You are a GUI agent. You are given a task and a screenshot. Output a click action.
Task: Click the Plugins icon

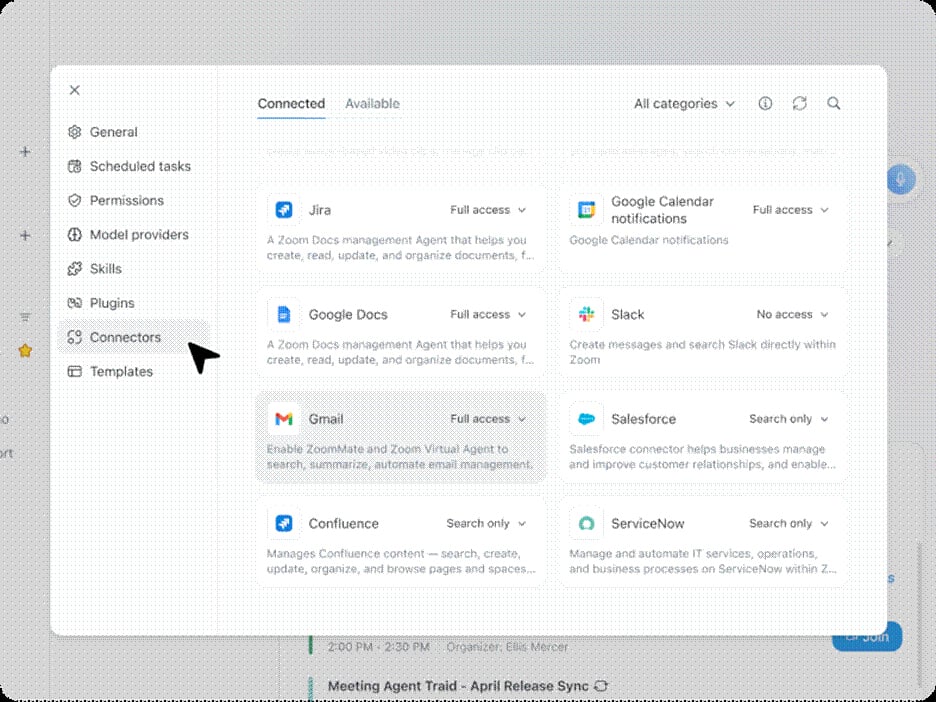click(x=75, y=303)
